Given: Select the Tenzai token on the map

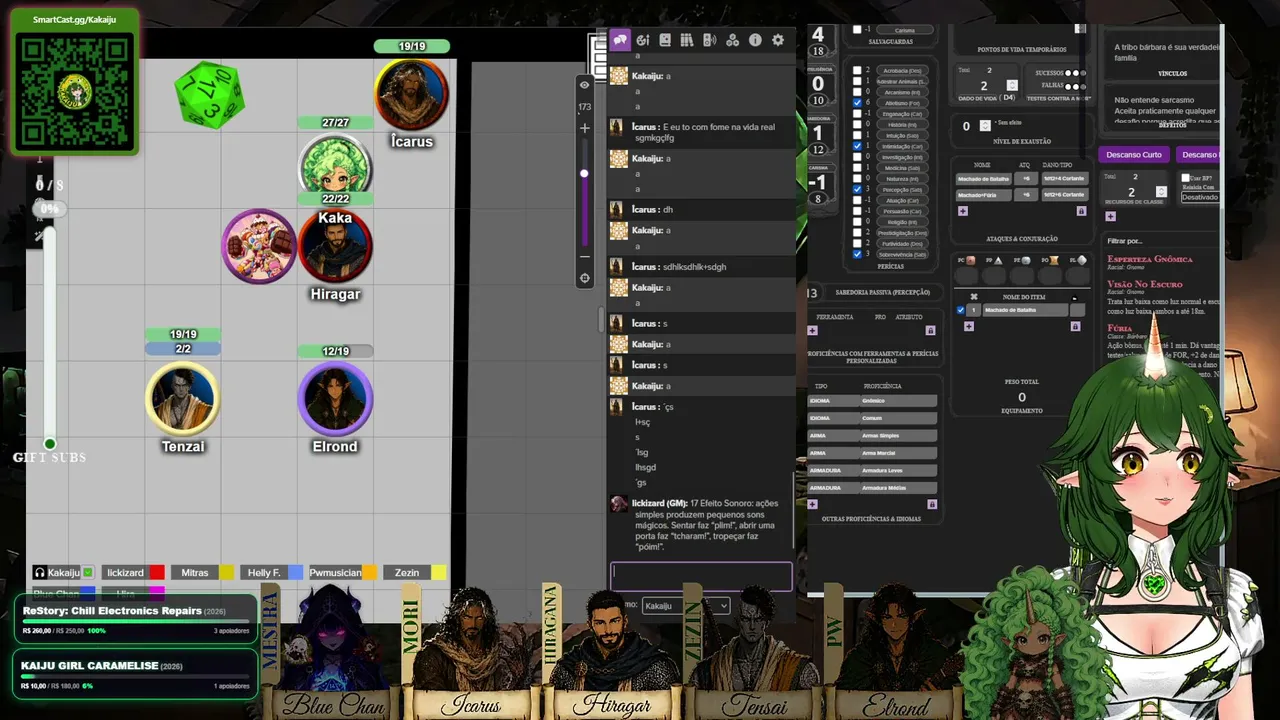Looking at the screenshot, I should (x=183, y=398).
